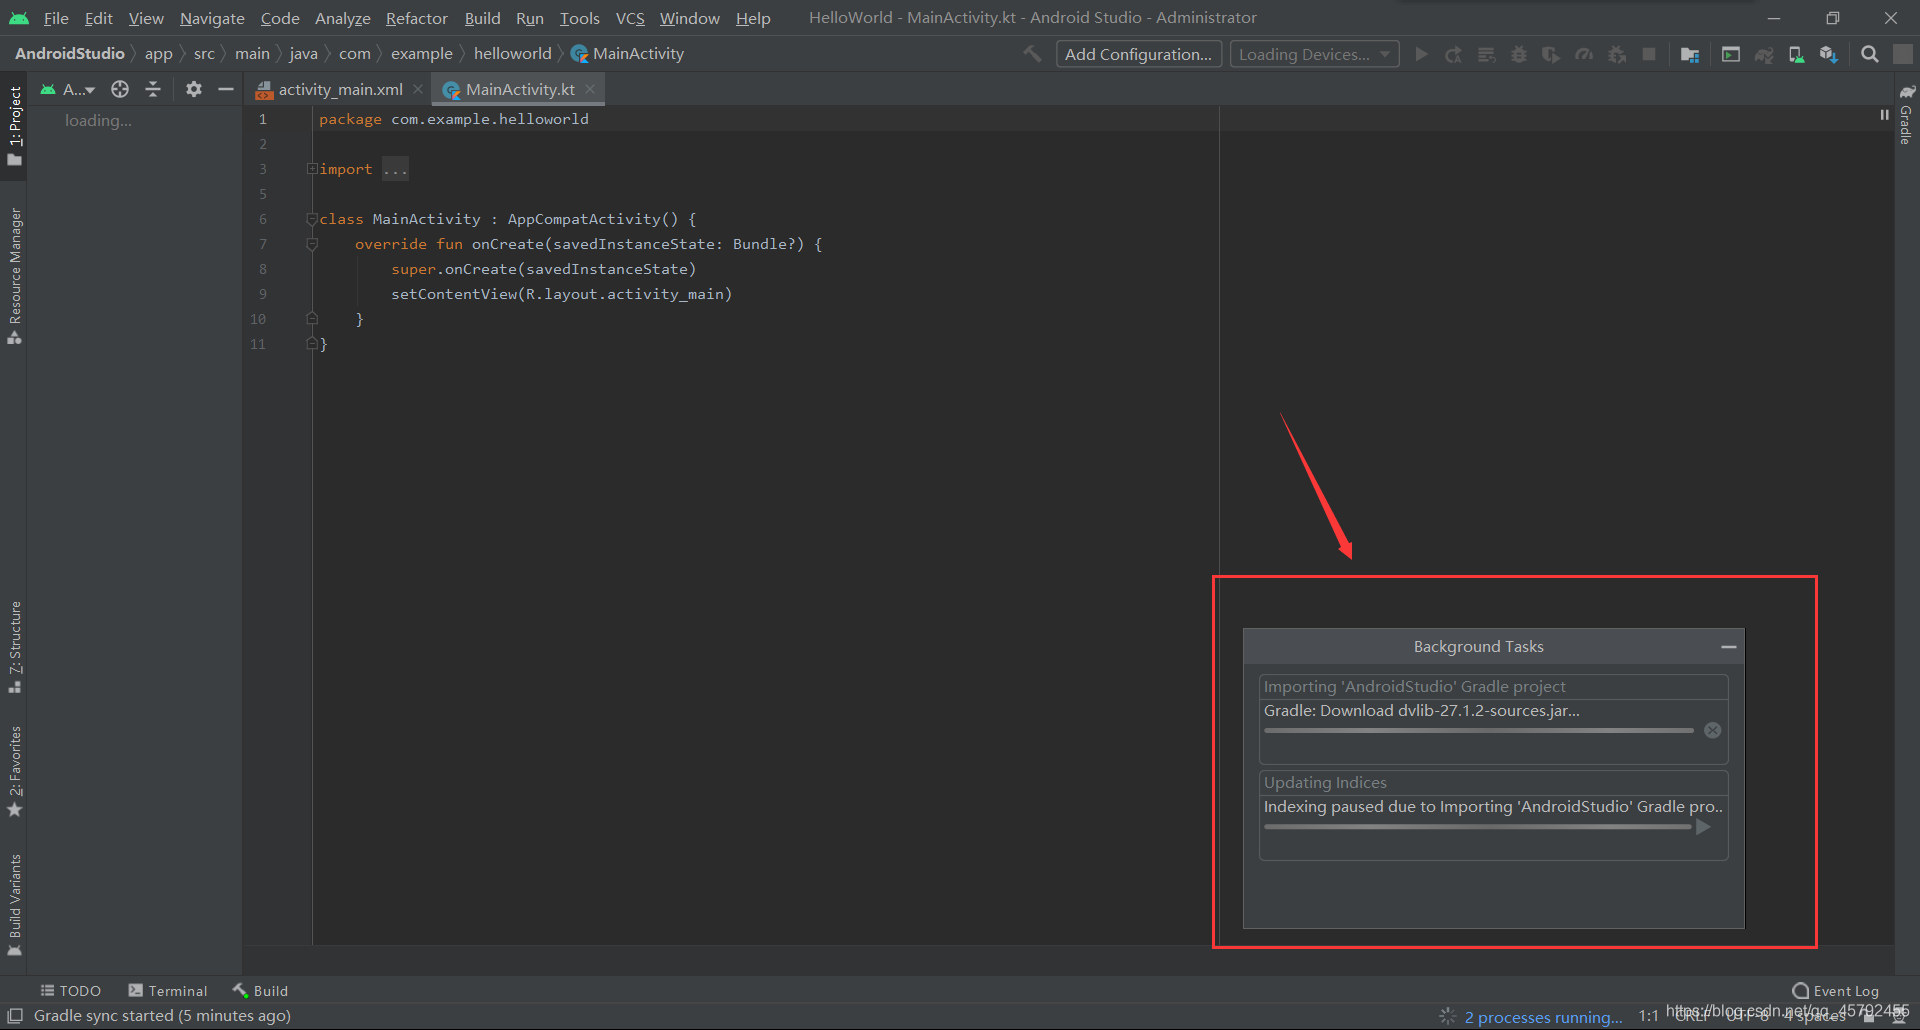This screenshot has height=1030, width=1920.
Task: Open the Terminal tool window
Action: (167, 990)
